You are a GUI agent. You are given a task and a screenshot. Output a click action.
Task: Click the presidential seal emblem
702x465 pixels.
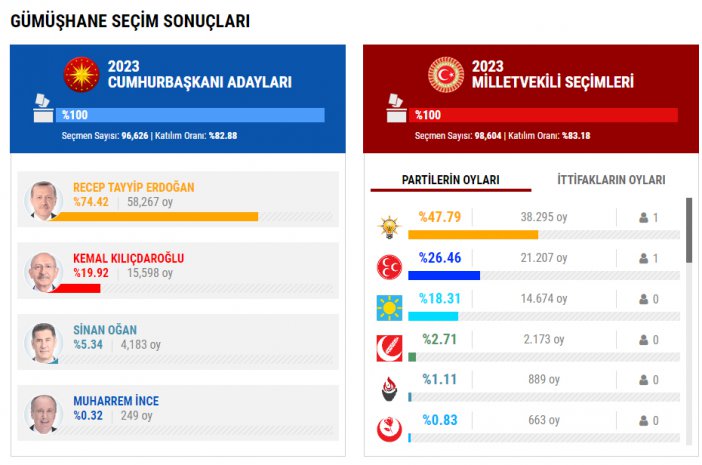click(80, 74)
